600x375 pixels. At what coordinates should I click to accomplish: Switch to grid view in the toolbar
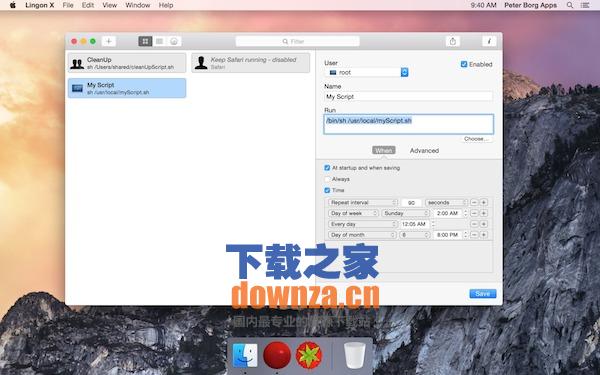pos(145,41)
